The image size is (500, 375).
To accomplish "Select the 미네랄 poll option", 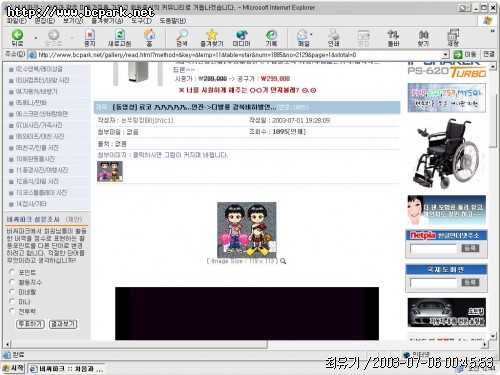I will click(12, 292).
